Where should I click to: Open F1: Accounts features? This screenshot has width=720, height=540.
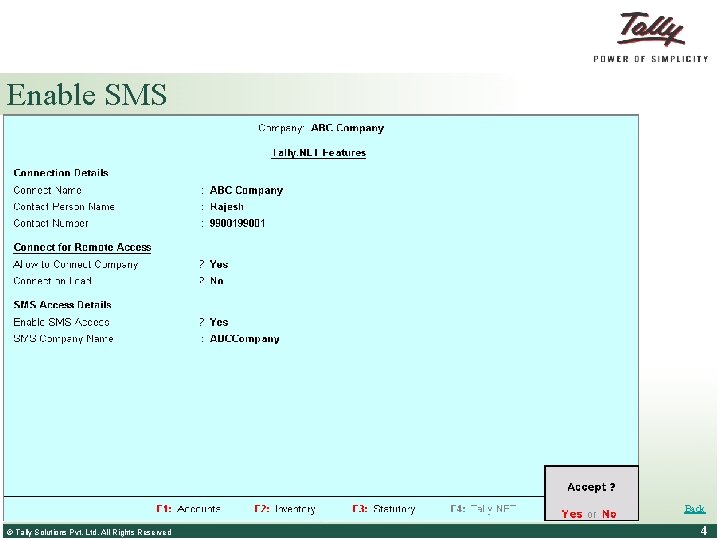click(x=188, y=509)
